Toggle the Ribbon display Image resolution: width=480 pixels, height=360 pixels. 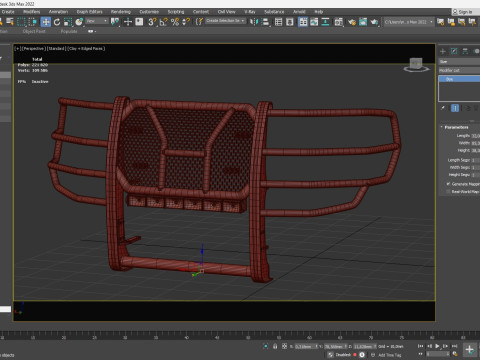click(303, 22)
